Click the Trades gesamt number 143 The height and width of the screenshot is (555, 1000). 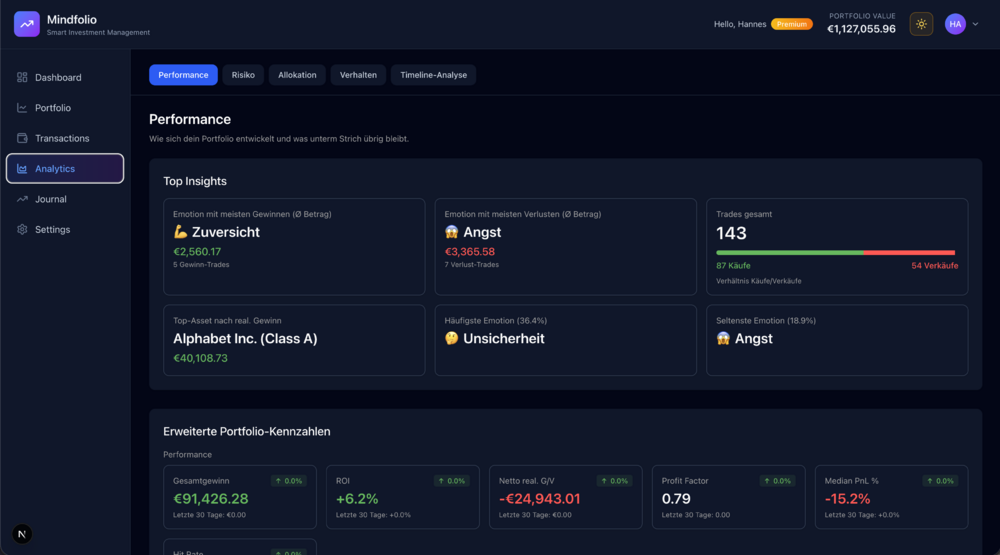(731, 233)
